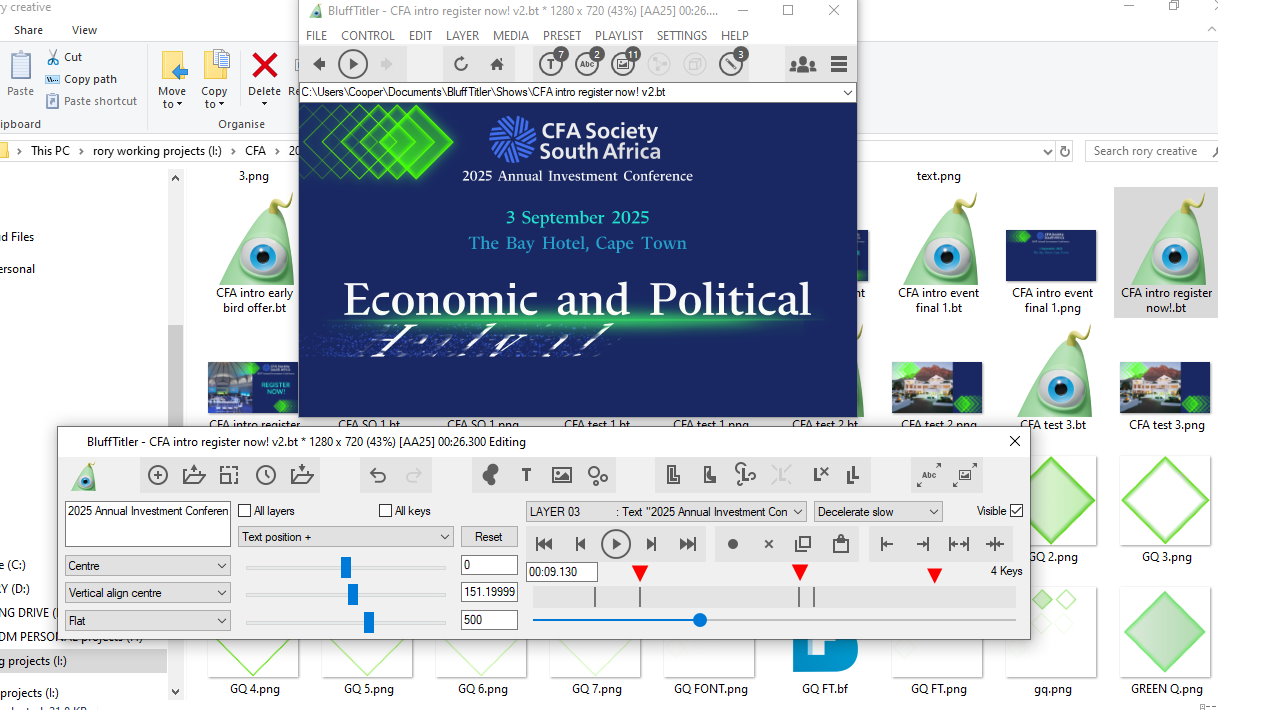Image resolution: width=1280 pixels, height=720 pixels.
Task: Click the BluffTitler mascot icon in edit window
Action: 85,476
